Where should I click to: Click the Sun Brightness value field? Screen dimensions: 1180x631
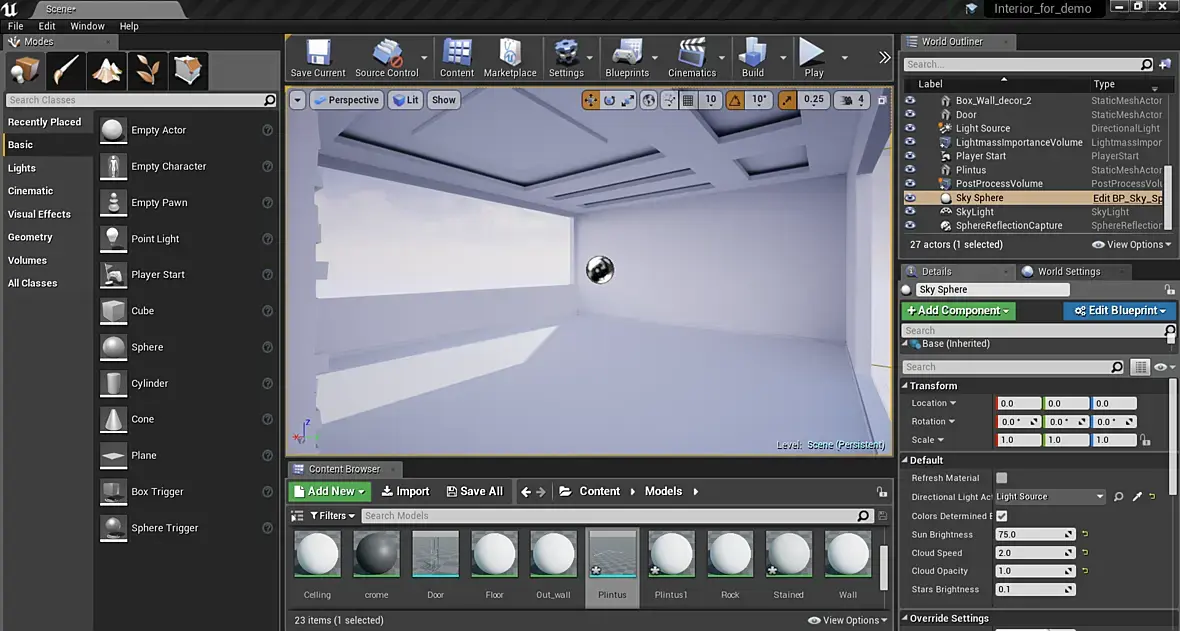click(1035, 535)
